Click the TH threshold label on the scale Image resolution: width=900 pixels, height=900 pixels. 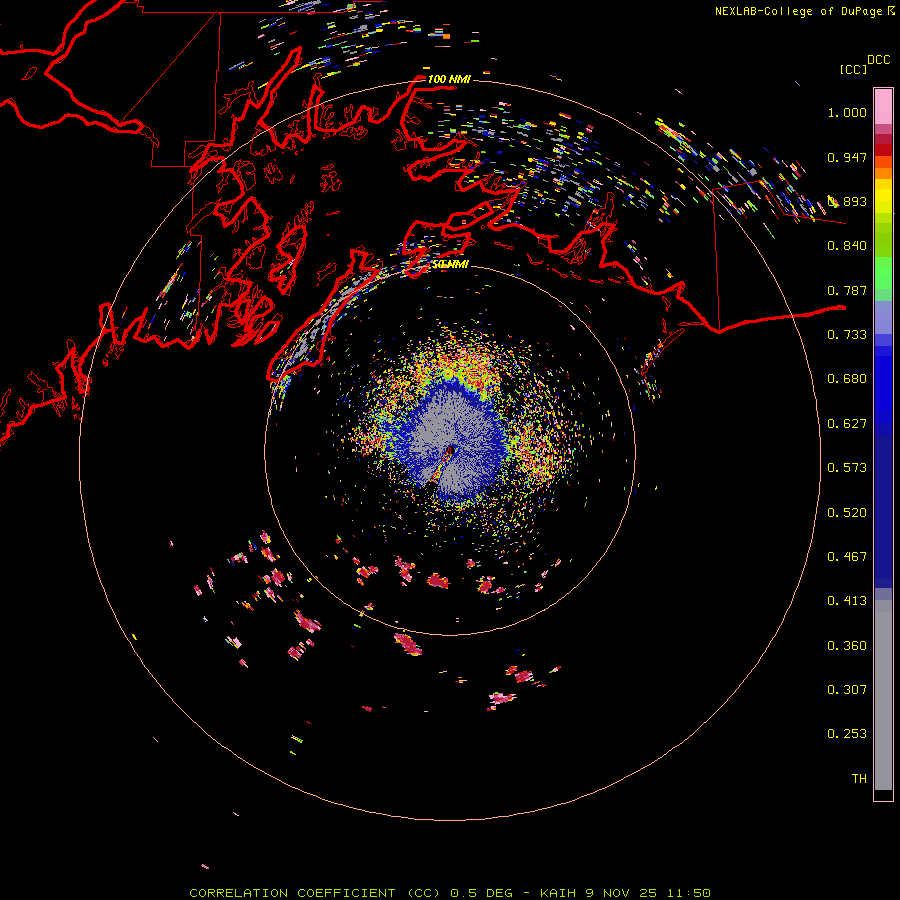tap(859, 779)
